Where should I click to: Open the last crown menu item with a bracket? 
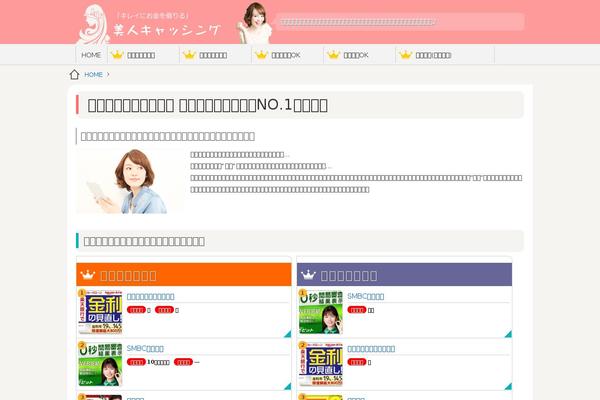click(x=445, y=55)
